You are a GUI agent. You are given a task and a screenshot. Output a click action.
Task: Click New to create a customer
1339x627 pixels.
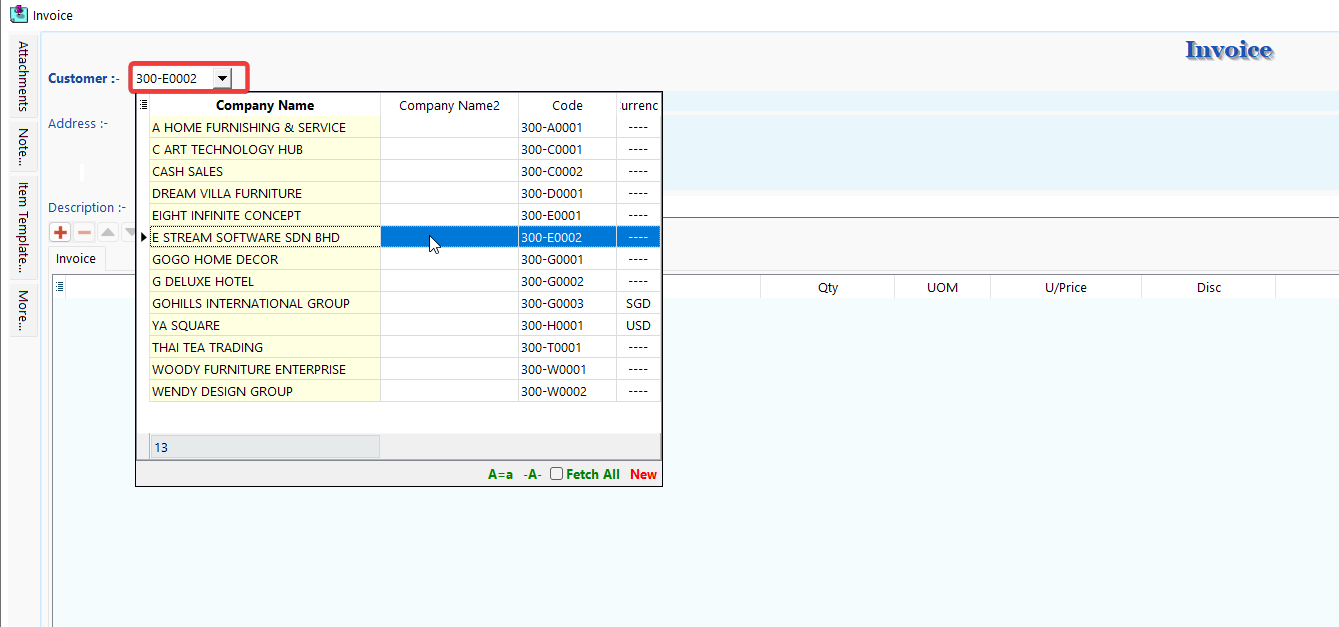(x=643, y=475)
